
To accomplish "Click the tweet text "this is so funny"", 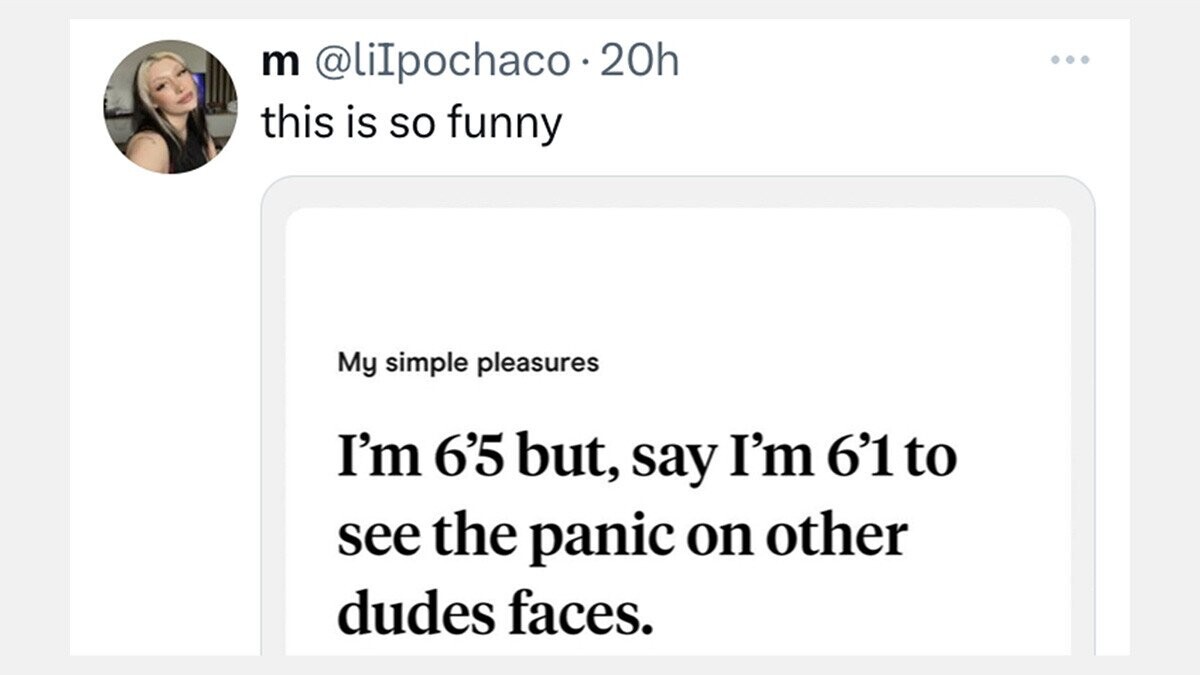I will (x=411, y=123).
